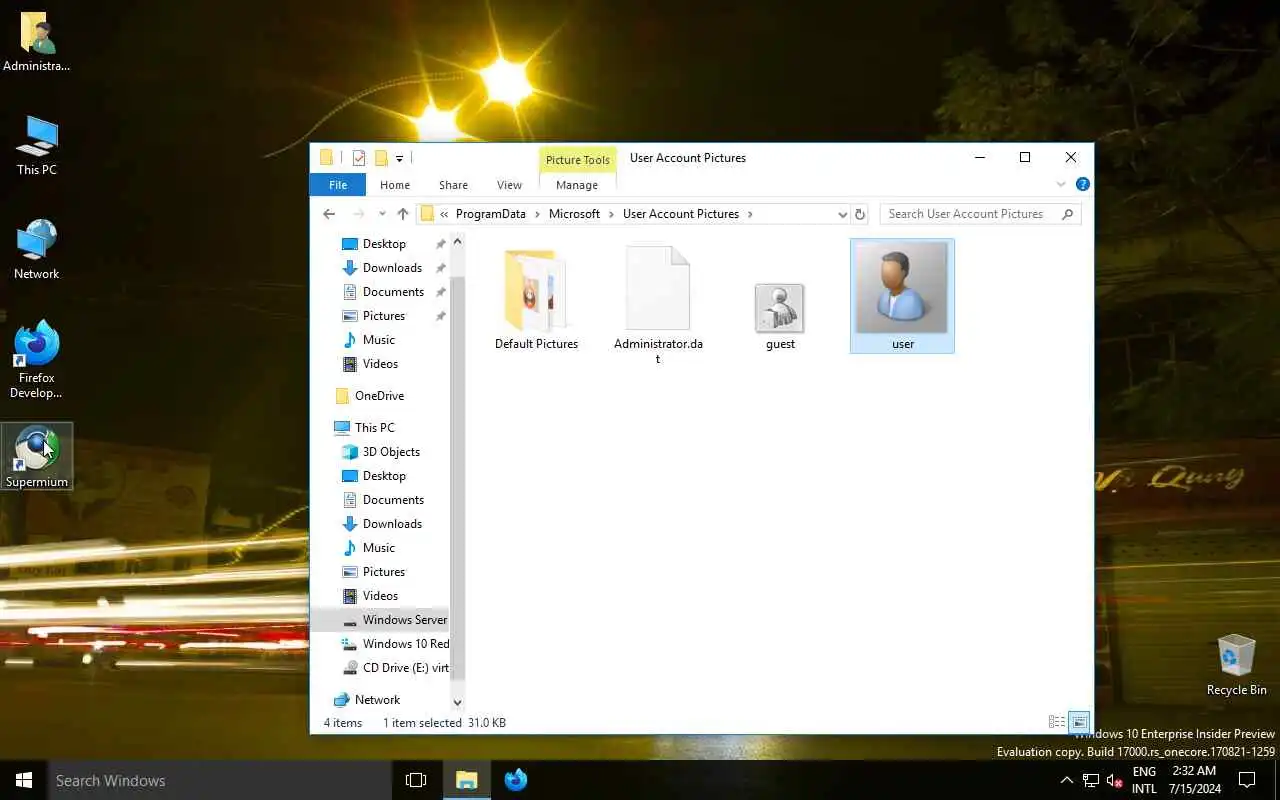
Task: Select the Administrator.dat file icon
Action: tap(658, 288)
